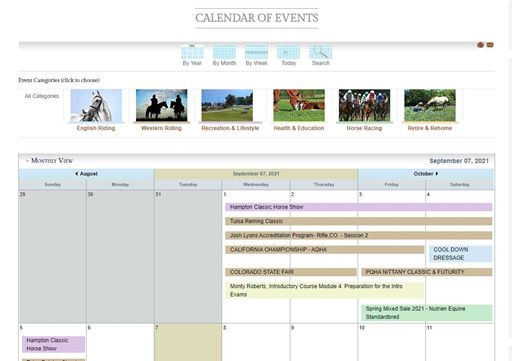Select the English Riding category image

click(96, 105)
